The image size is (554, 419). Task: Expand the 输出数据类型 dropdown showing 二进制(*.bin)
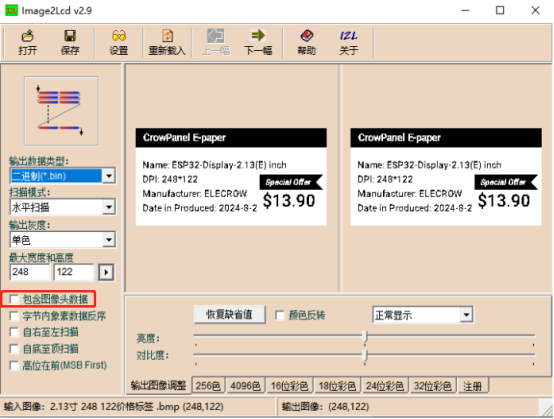pos(109,176)
